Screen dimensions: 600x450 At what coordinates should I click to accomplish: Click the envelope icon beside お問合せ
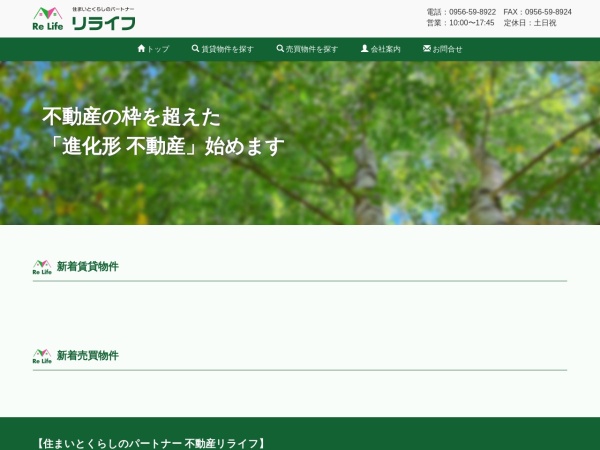427,48
